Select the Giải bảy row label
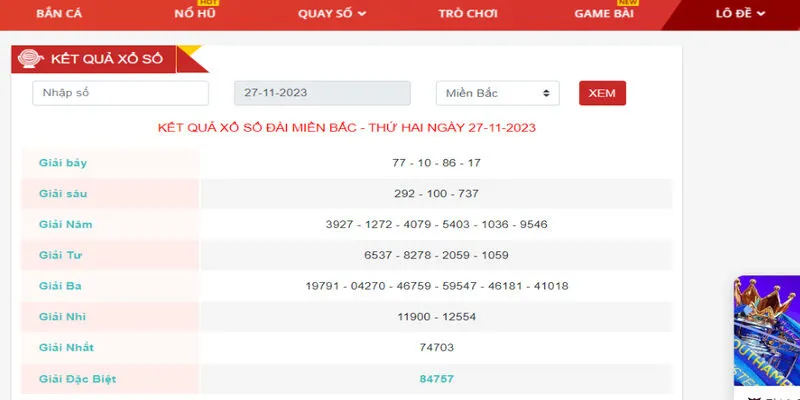 click(x=65, y=163)
